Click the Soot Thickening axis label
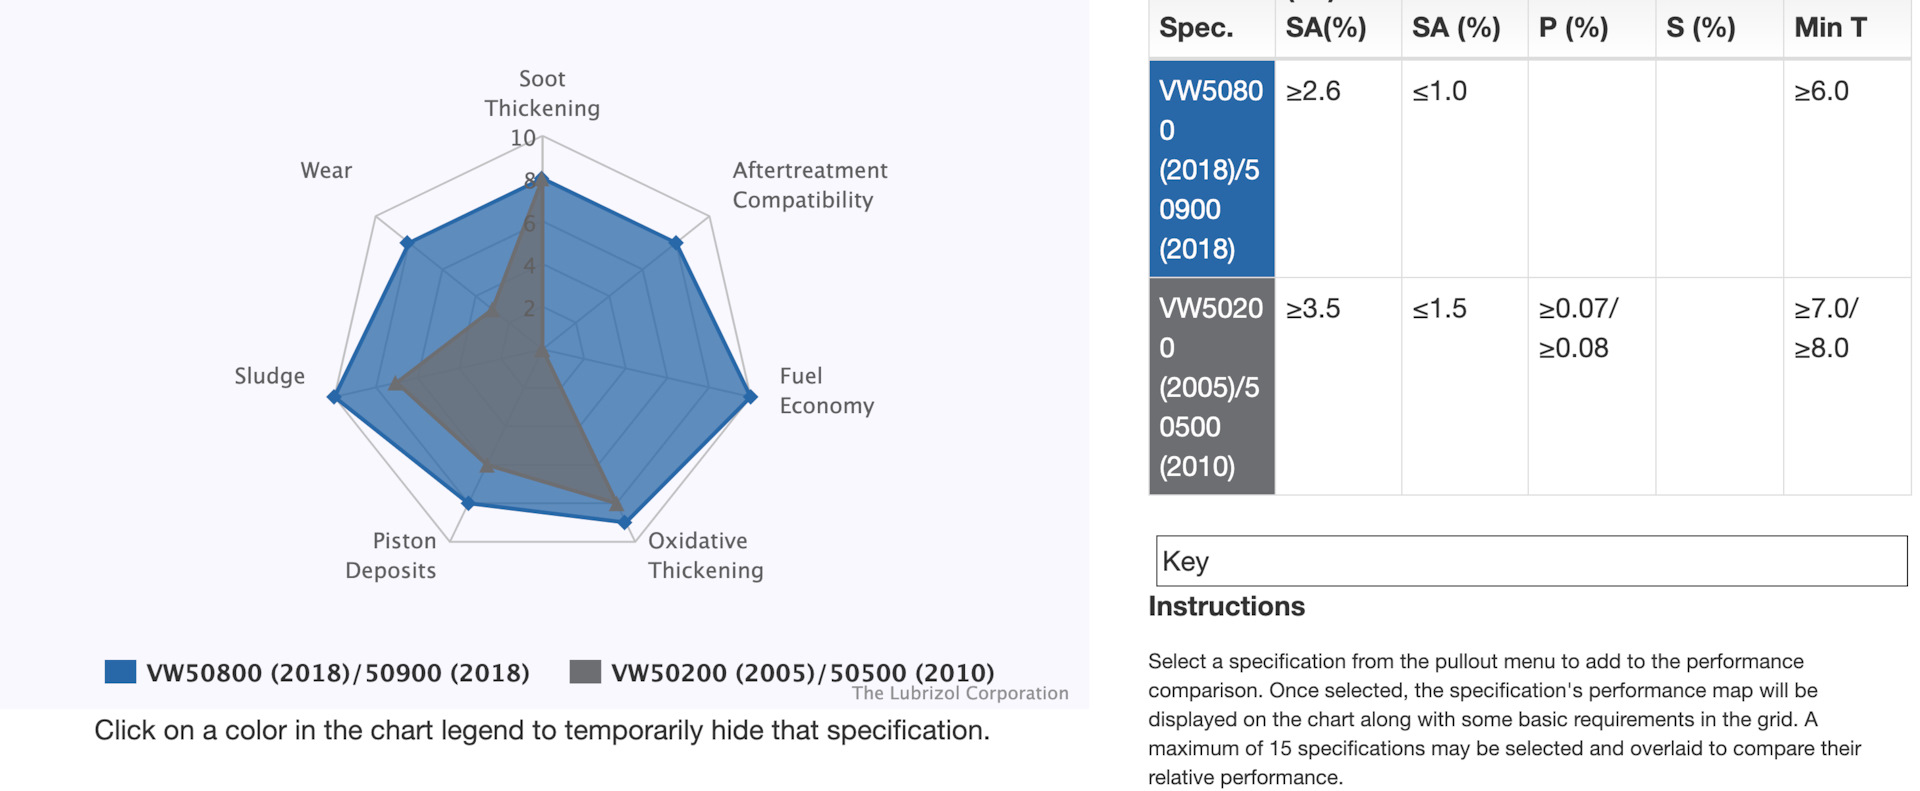The height and width of the screenshot is (791, 1920). click(x=542, y=93)
